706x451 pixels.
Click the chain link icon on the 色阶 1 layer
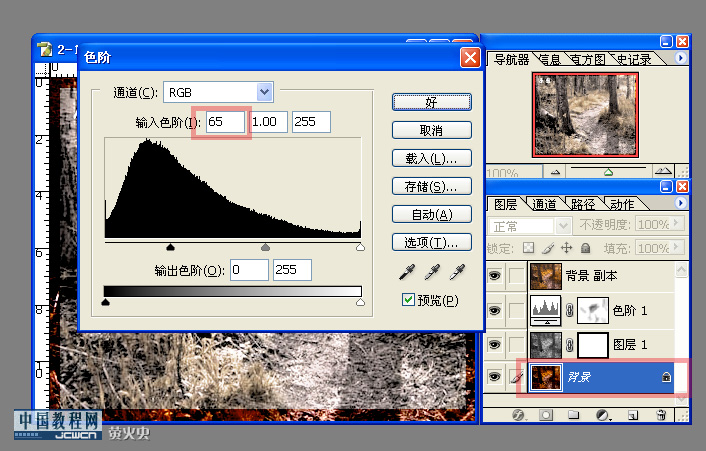(569, 310)
